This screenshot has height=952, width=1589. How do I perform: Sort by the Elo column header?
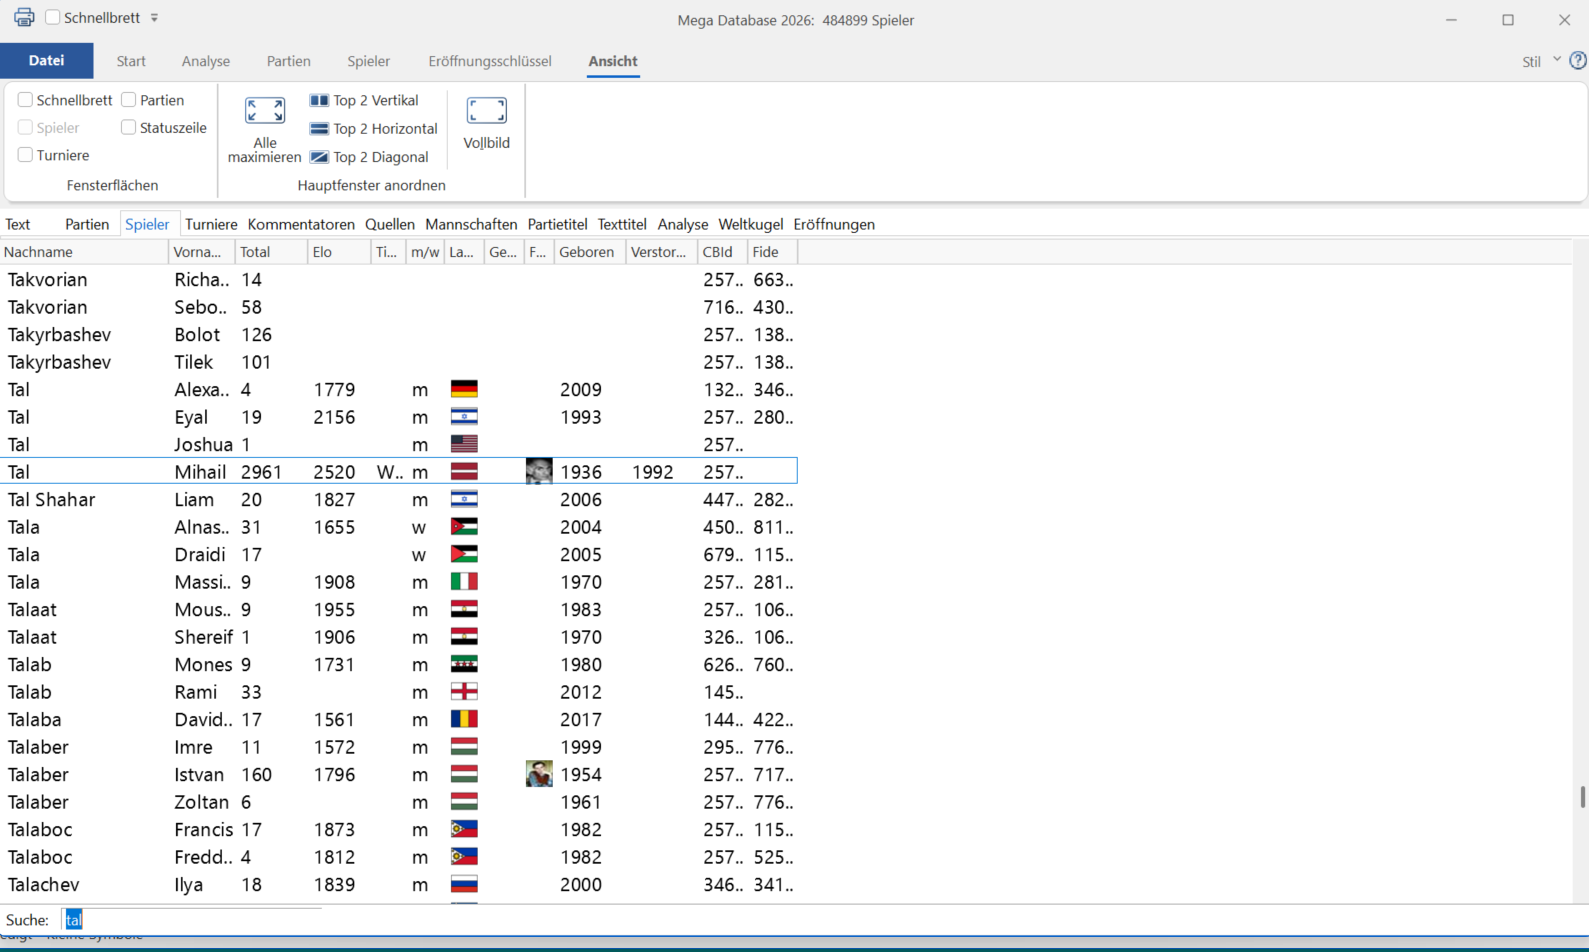pyautogui.click(x=339, y=252)
